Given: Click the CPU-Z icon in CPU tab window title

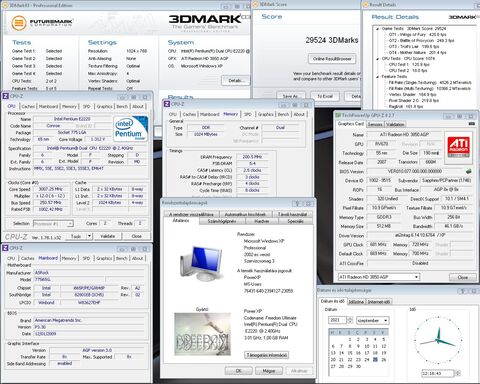Looking at the screenshot, I should [5, 96].
